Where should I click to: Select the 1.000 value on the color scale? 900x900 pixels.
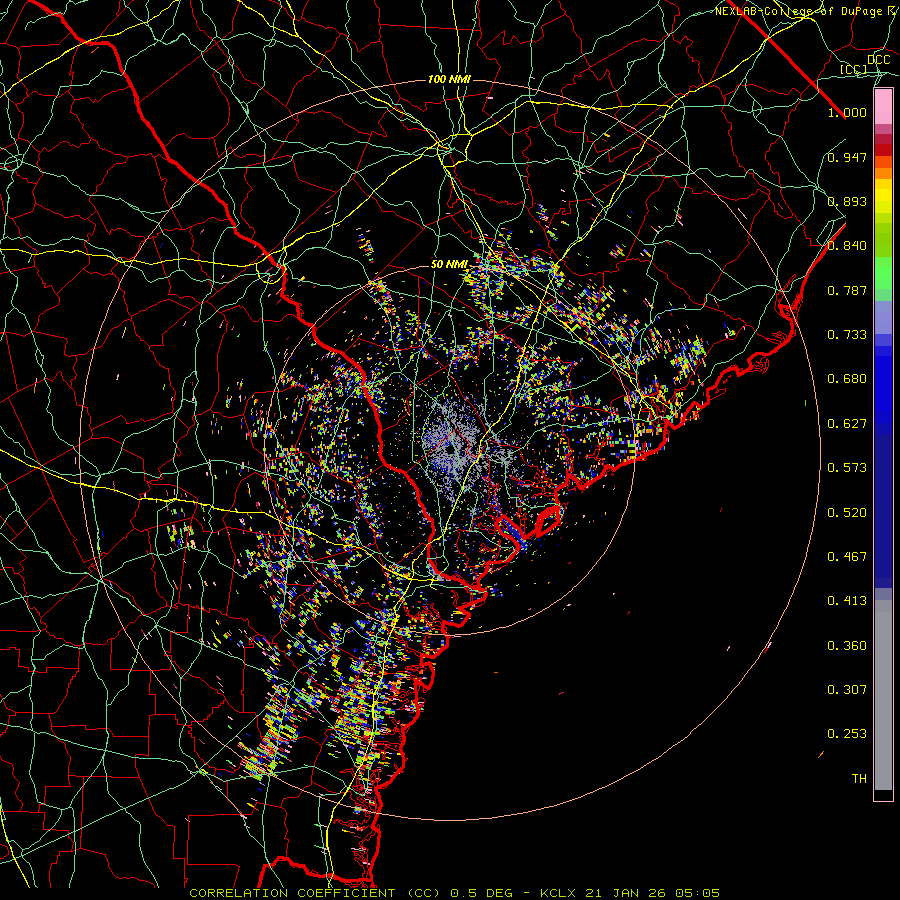pyautogui.click(x=847, y=112)
